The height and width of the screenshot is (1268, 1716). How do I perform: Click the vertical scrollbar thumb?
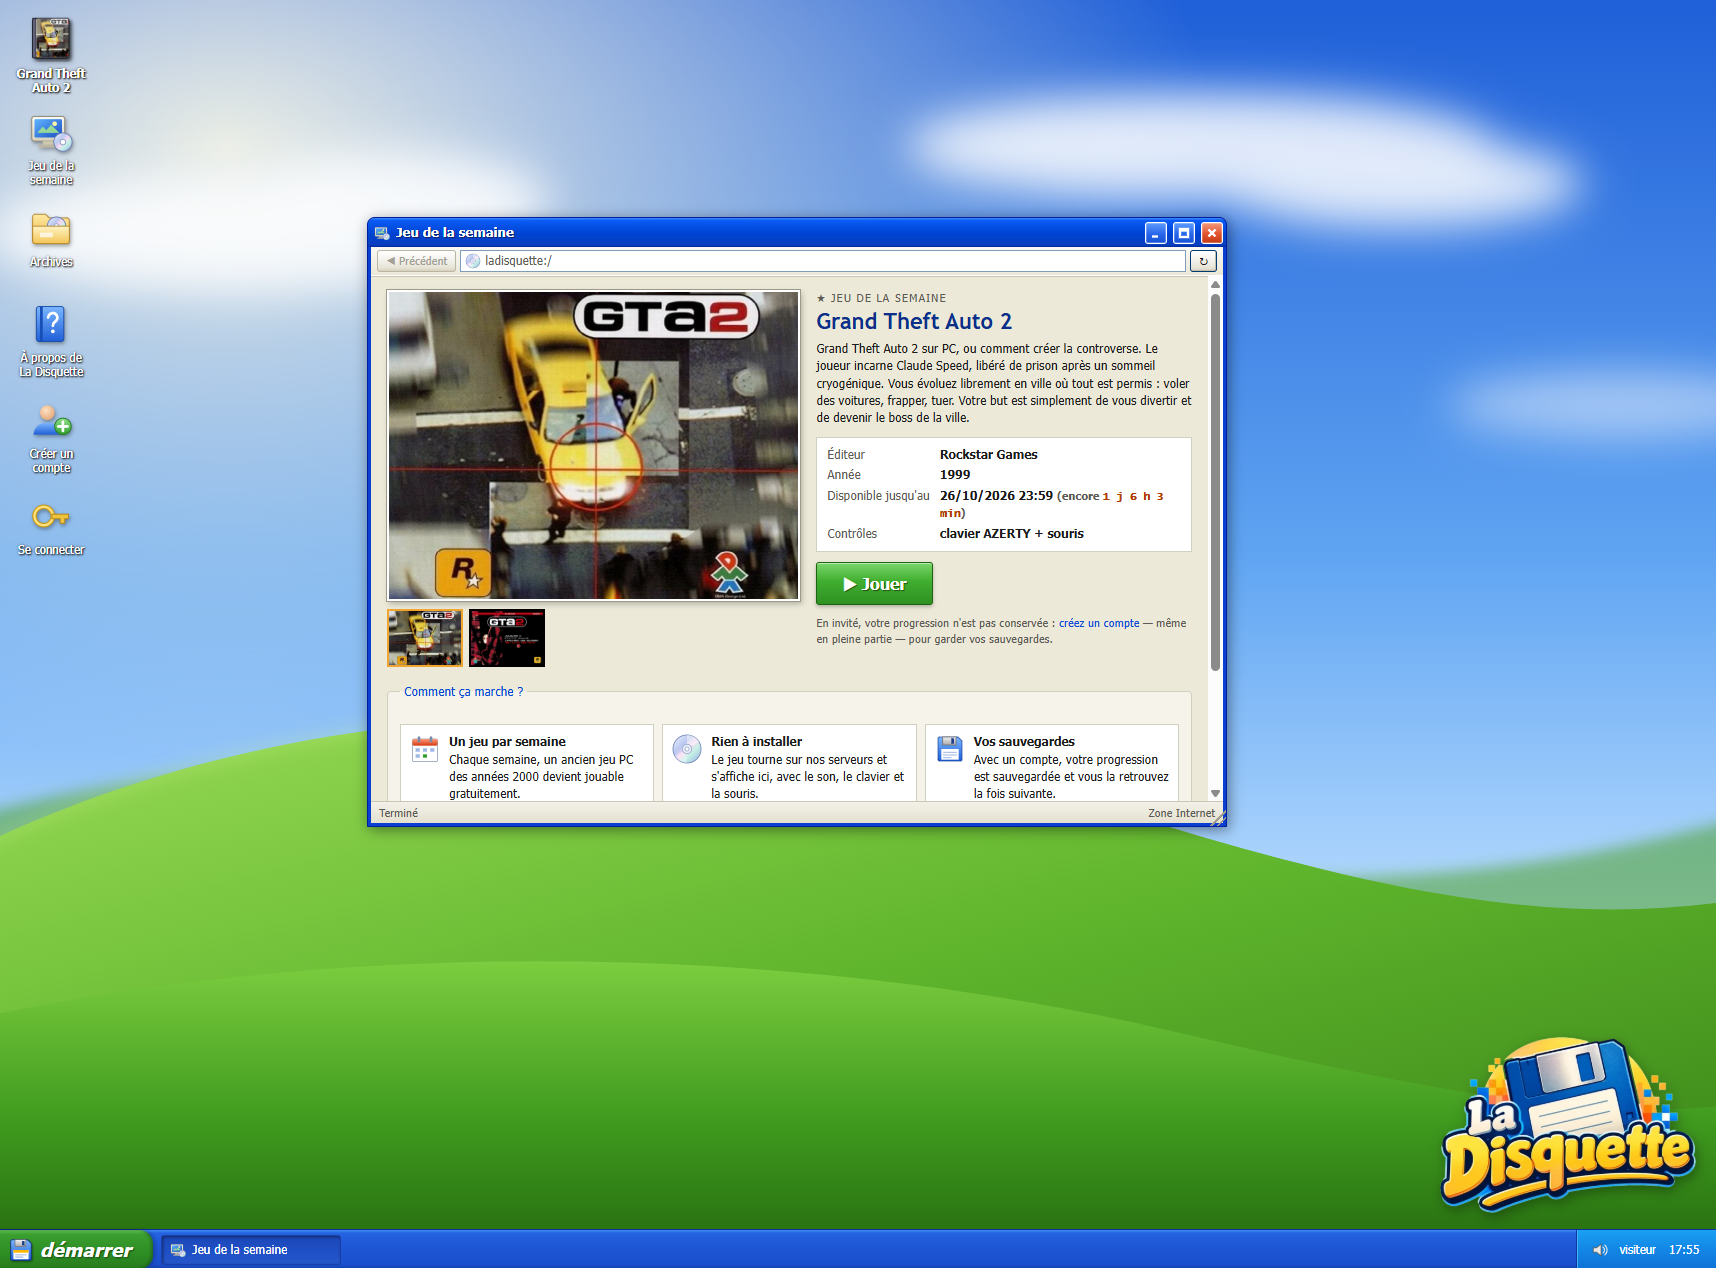coord(1215,482)
